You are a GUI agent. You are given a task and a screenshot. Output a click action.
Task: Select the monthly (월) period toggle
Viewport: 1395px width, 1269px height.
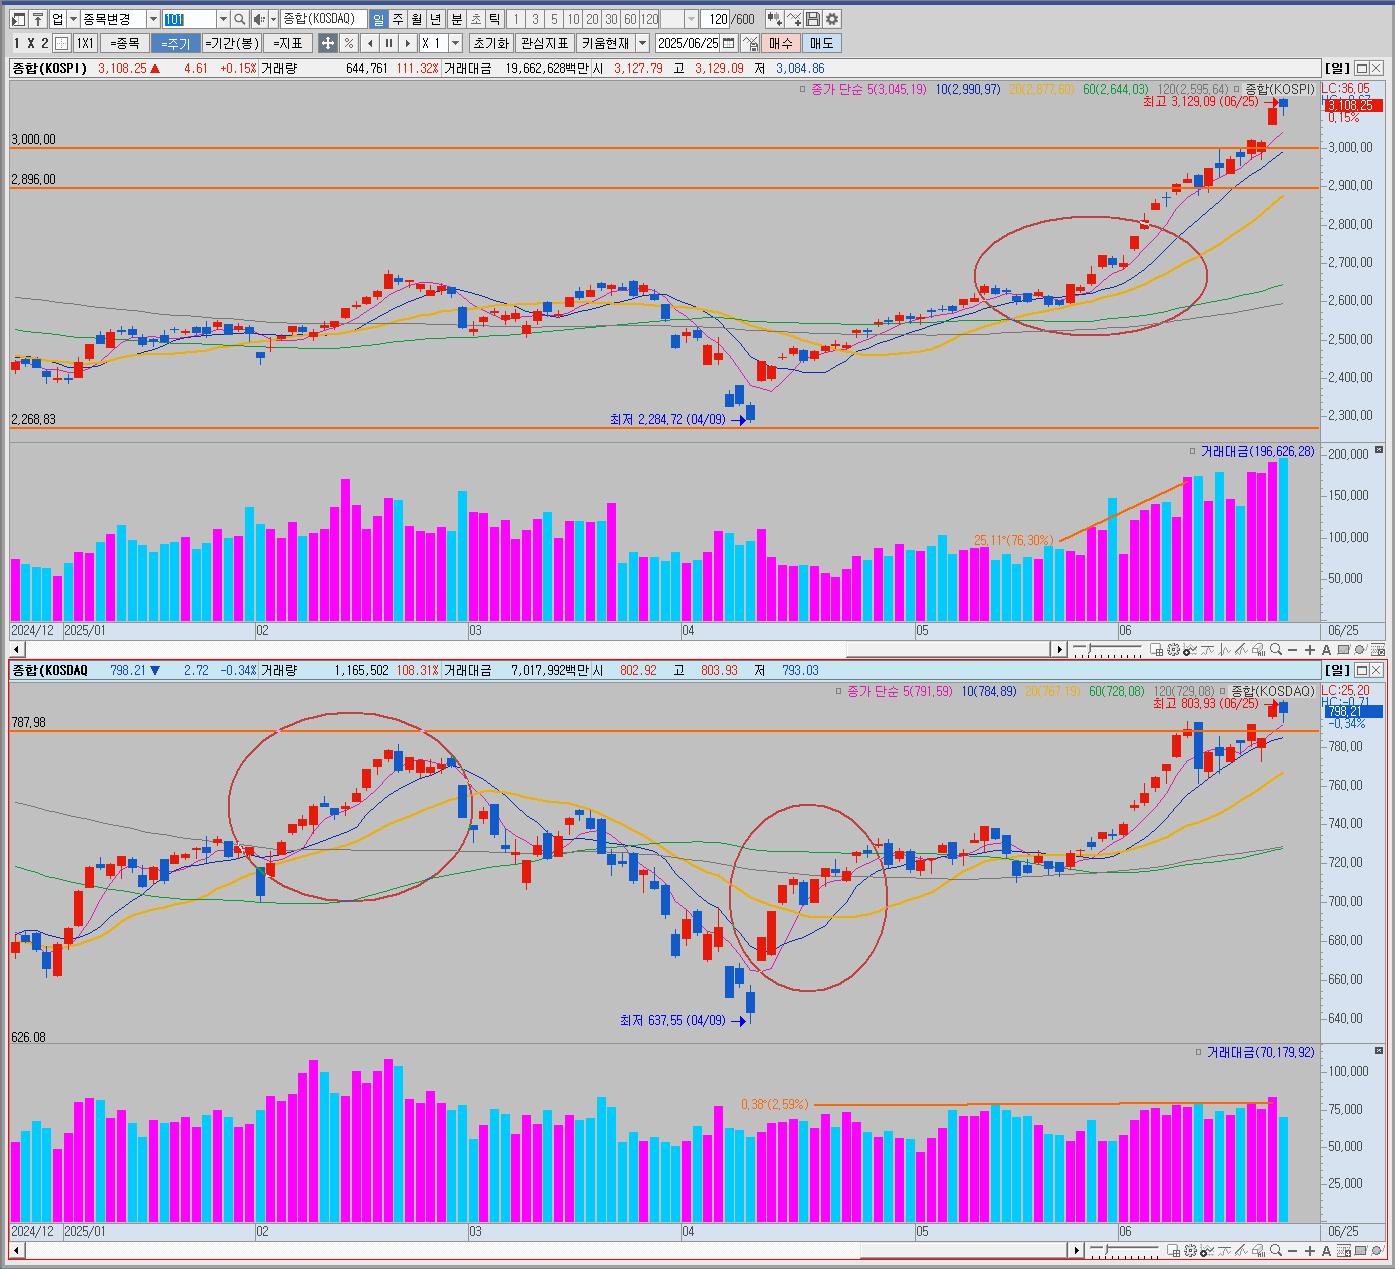click(416, 19)
